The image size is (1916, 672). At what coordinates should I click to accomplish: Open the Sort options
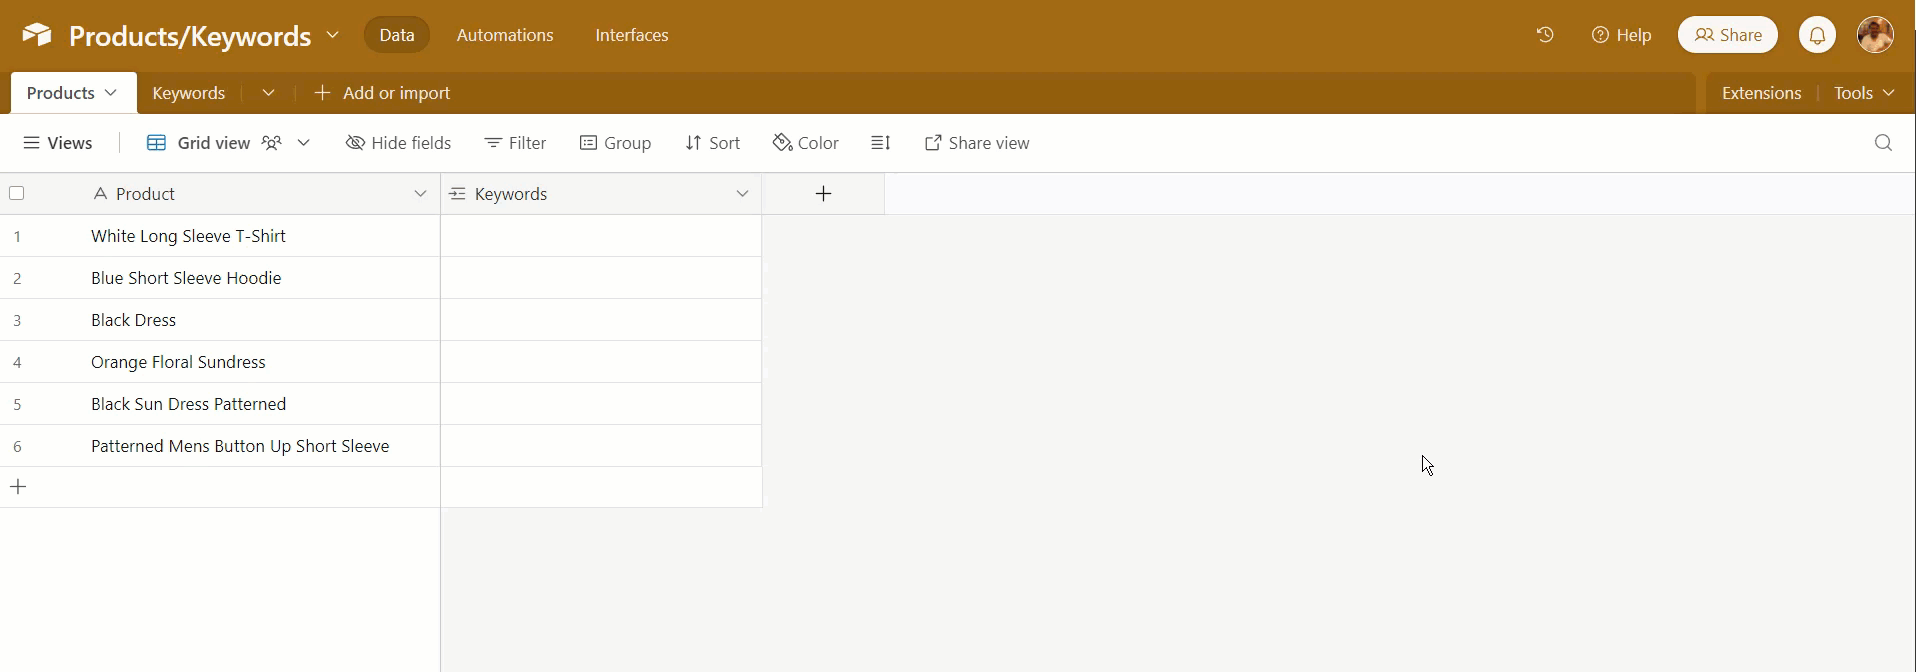pos(712,143)
